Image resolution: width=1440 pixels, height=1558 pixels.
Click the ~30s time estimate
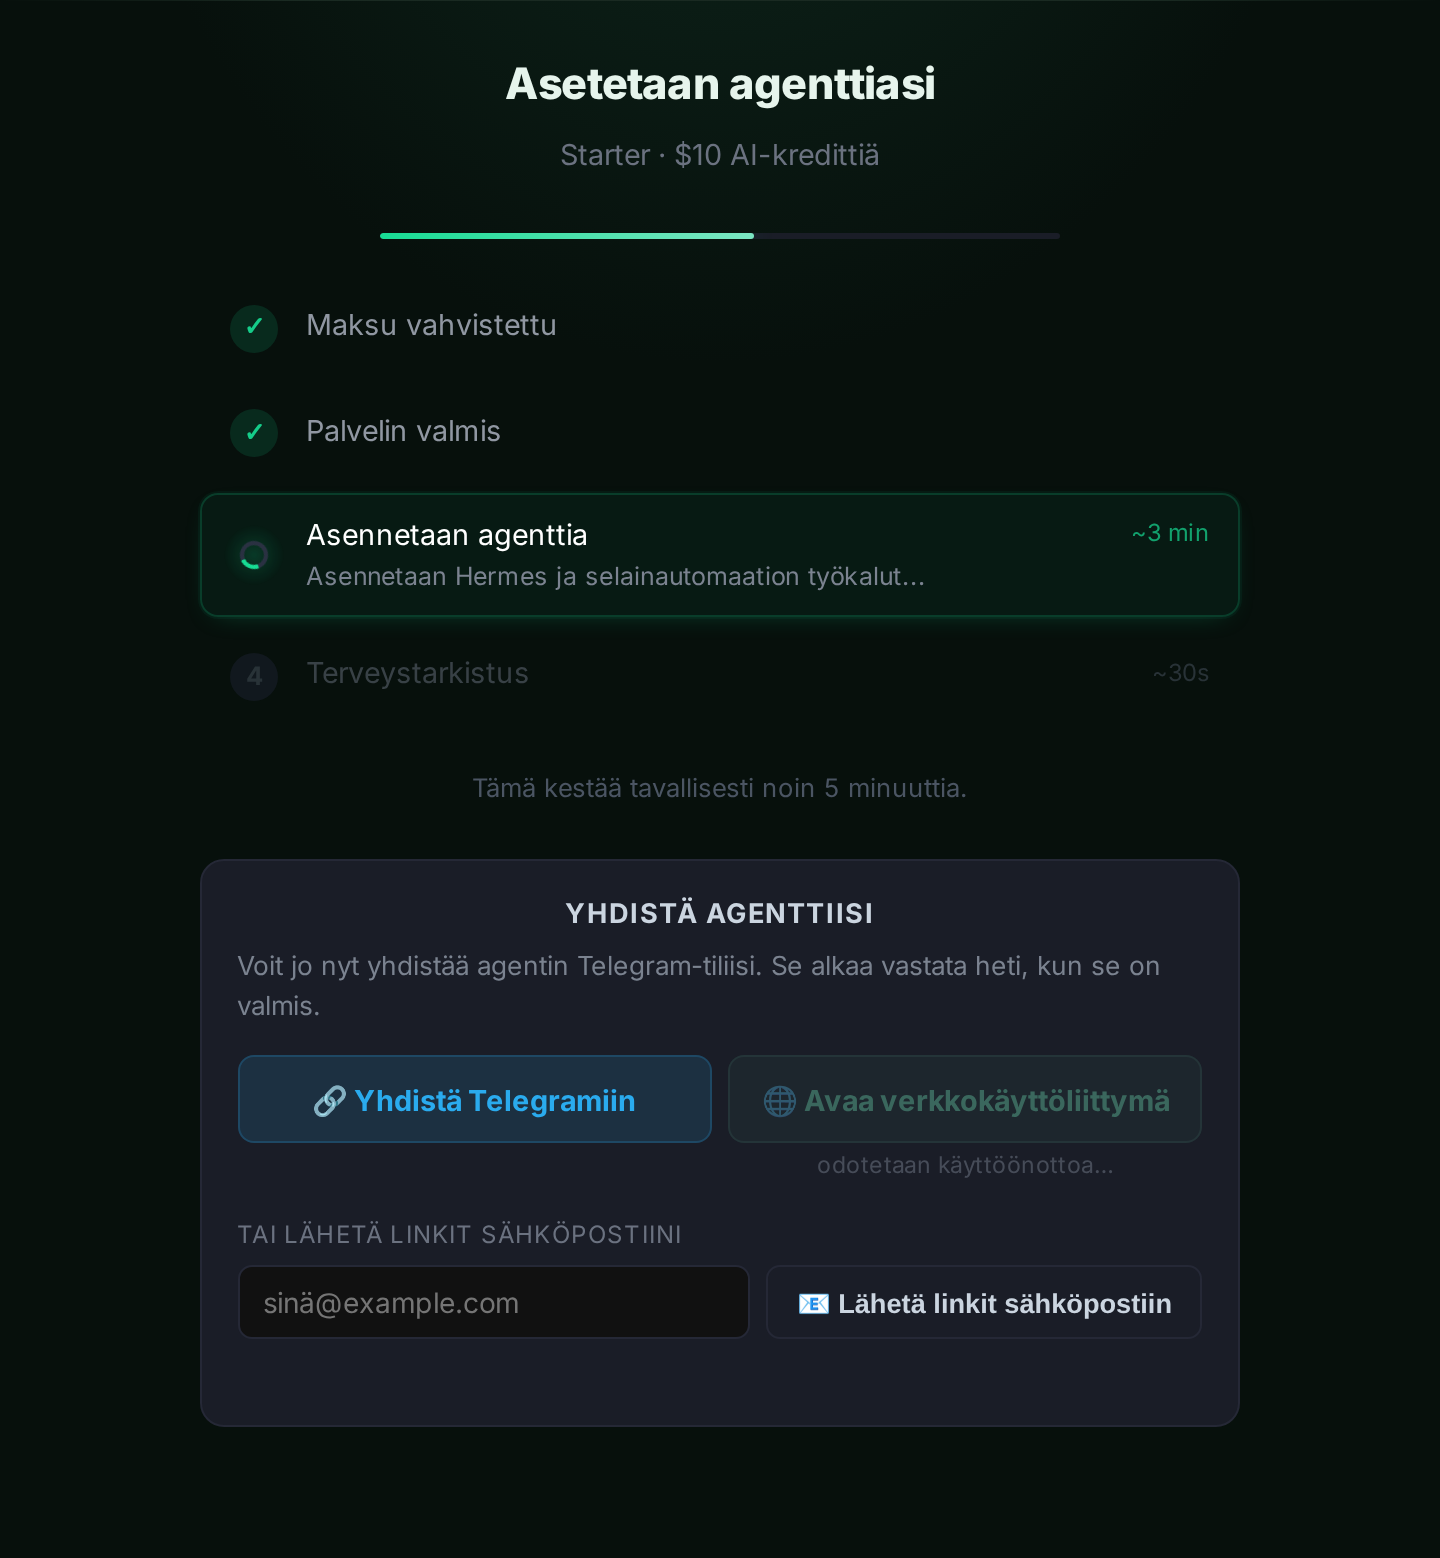click(x=1181, y=673)
